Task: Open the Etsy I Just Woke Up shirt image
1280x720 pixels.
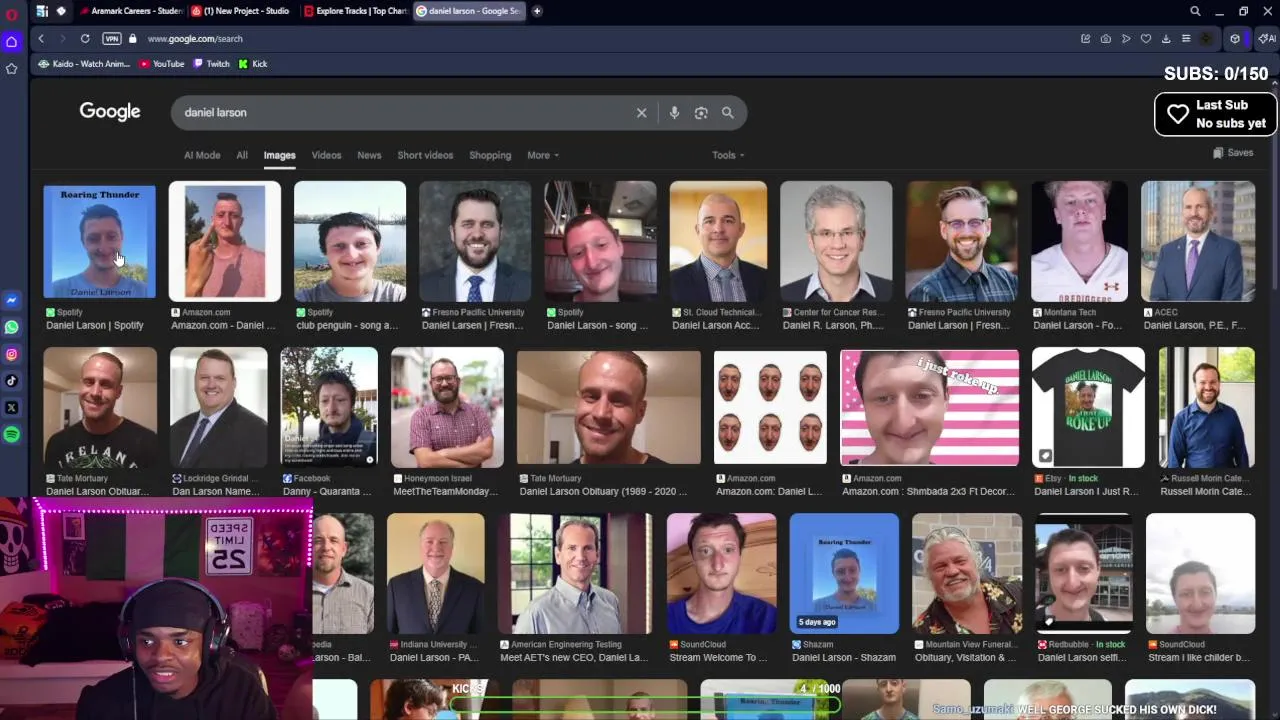Action: coord(1088,407)
